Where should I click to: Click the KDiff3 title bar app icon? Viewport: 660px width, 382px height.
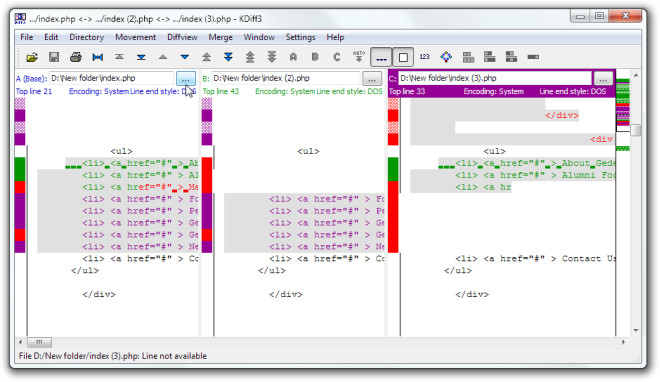(x=20, y=19)
